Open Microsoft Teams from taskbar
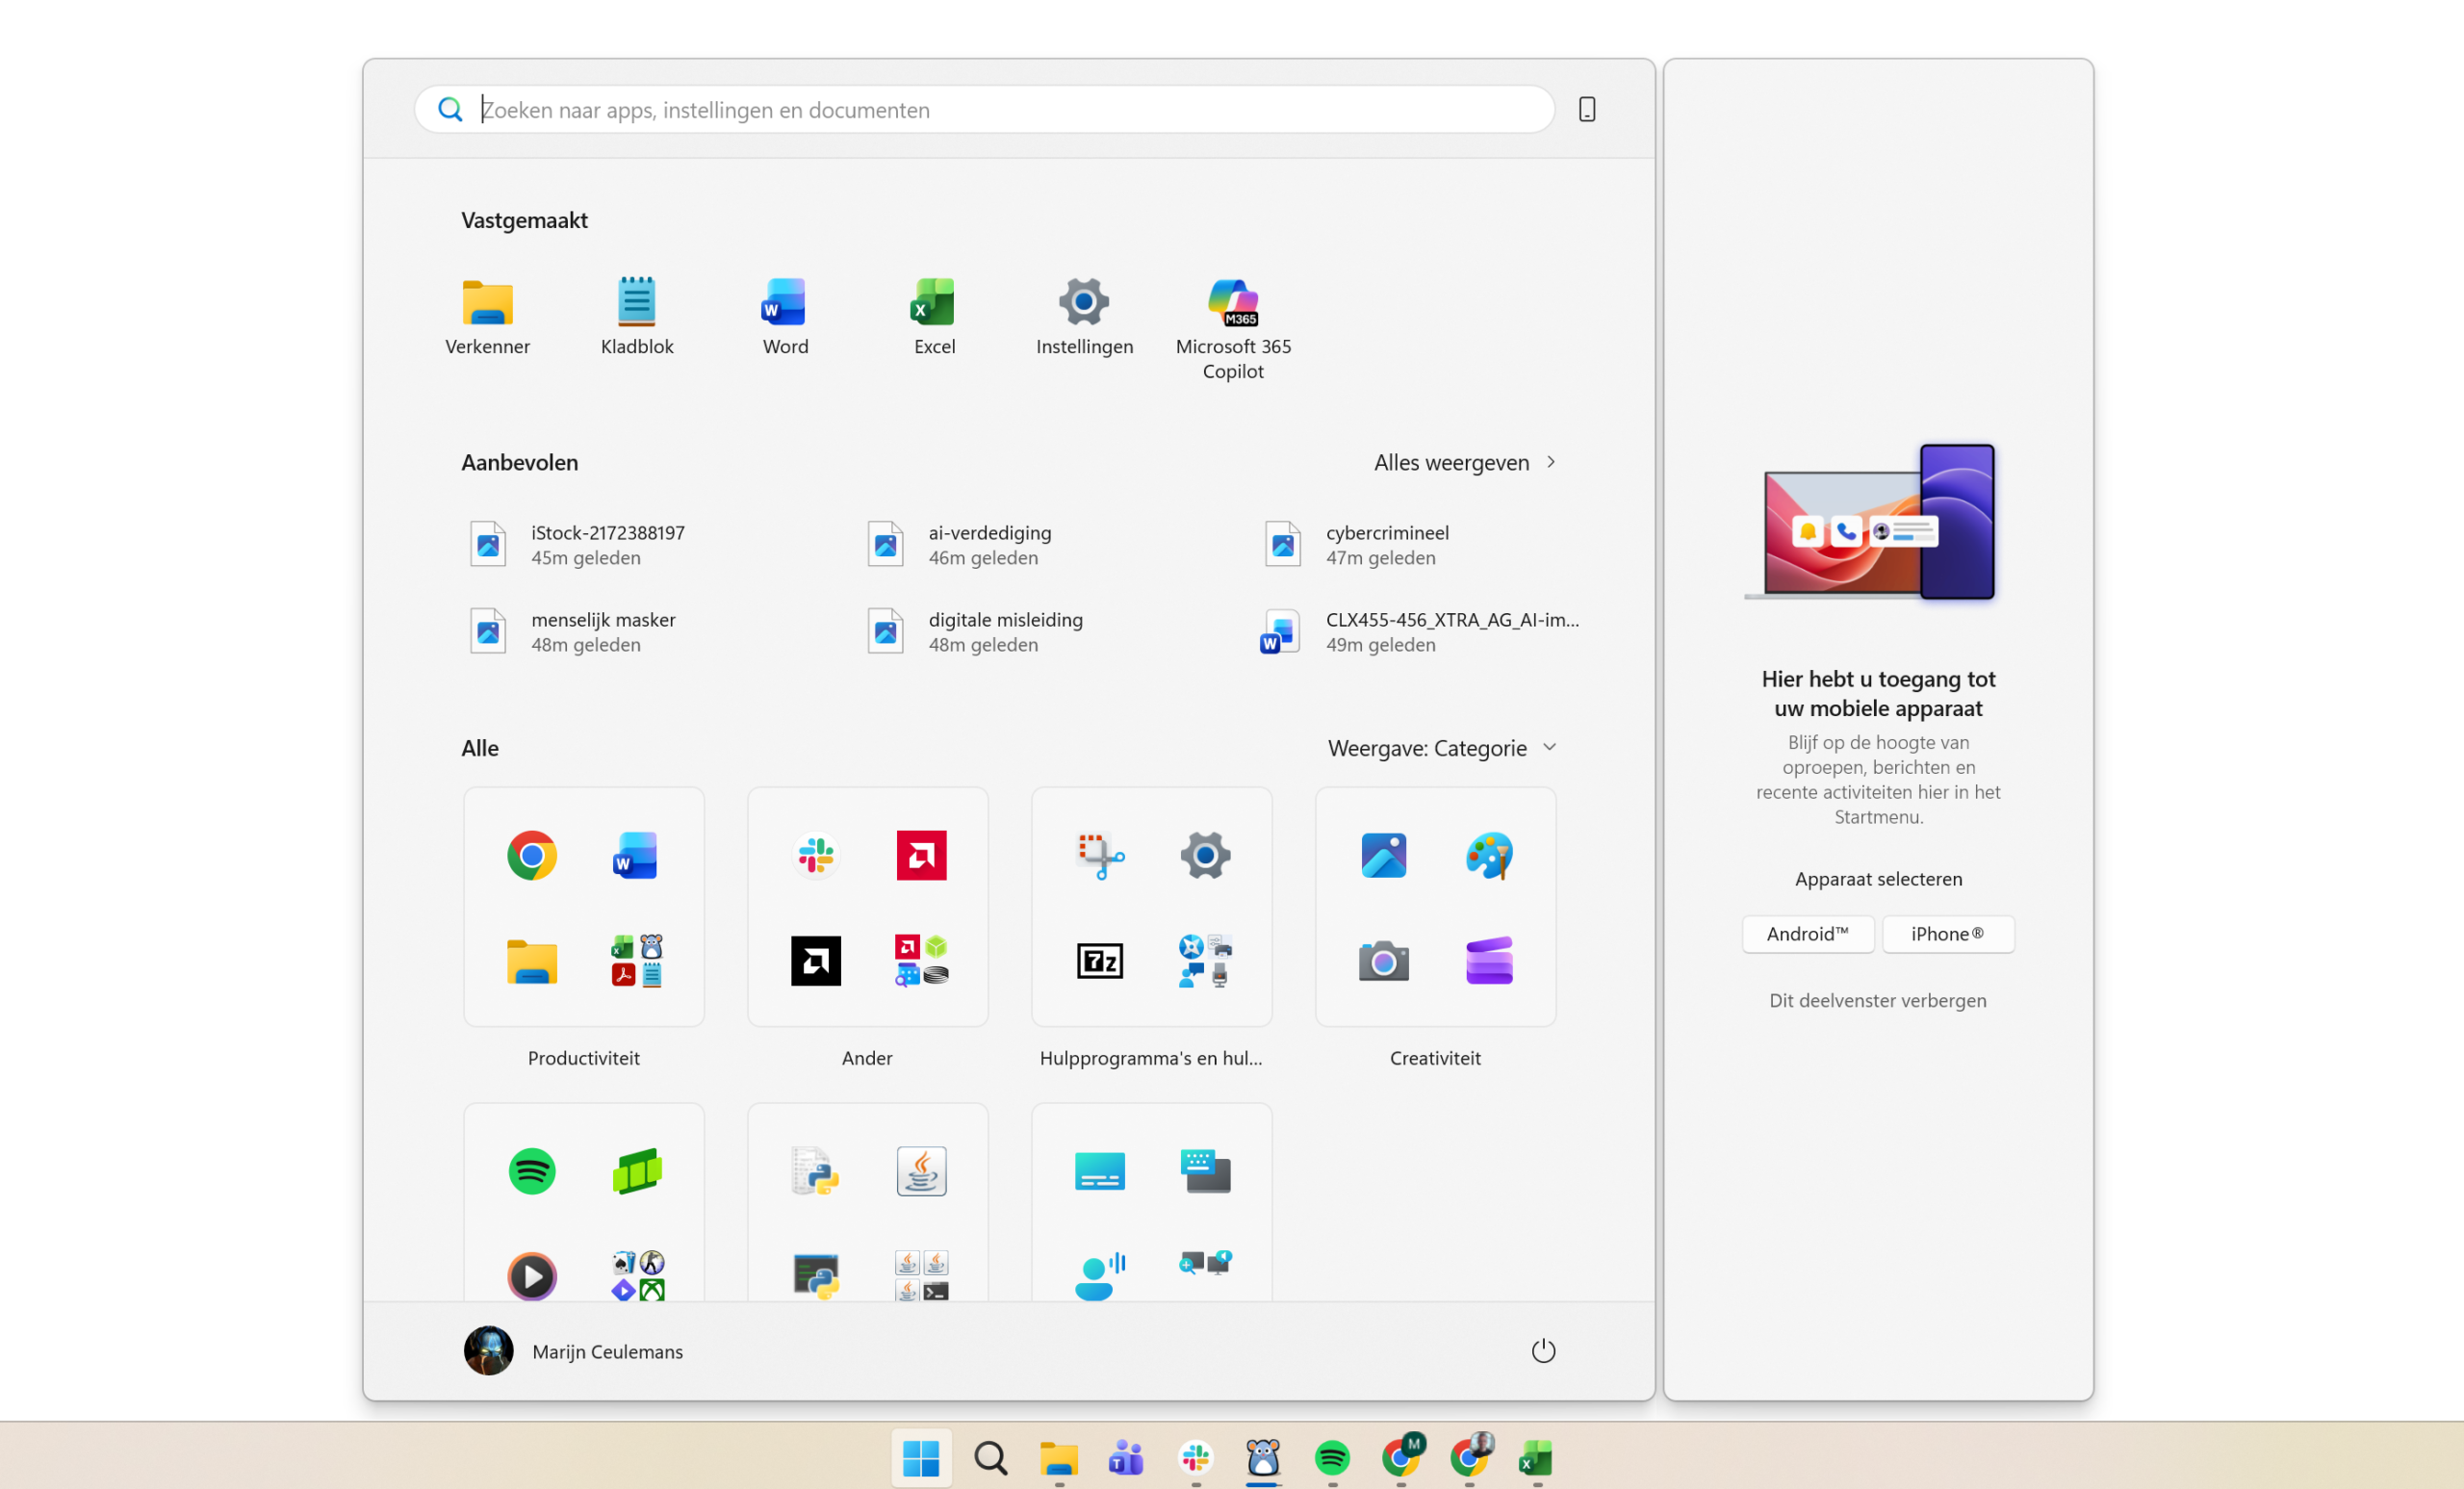The image size is (2464, 1489). coord(1126,1458)
